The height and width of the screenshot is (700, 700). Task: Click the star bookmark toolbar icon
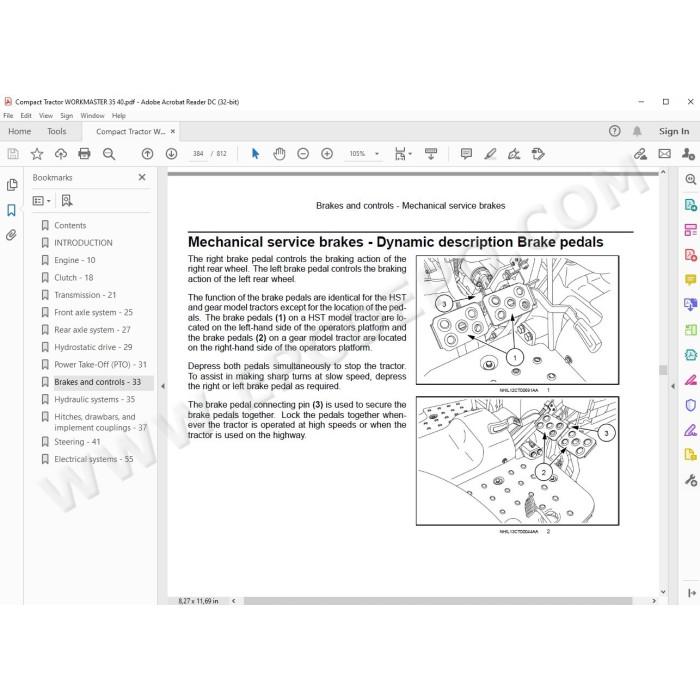point(37,154)
